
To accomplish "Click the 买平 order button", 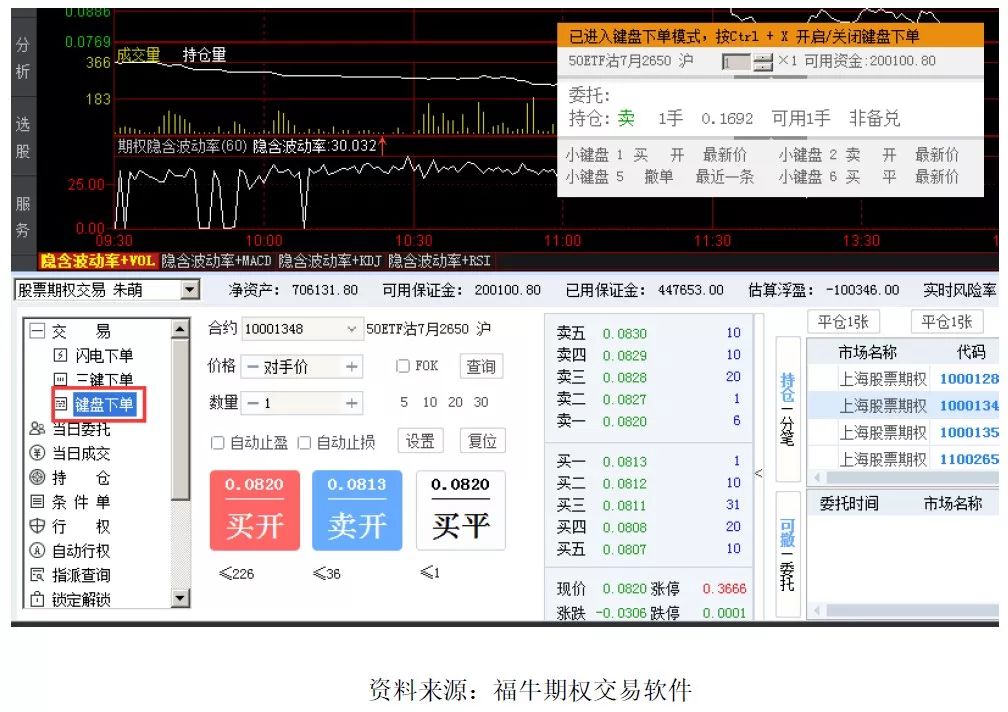I will coord(461,510).
